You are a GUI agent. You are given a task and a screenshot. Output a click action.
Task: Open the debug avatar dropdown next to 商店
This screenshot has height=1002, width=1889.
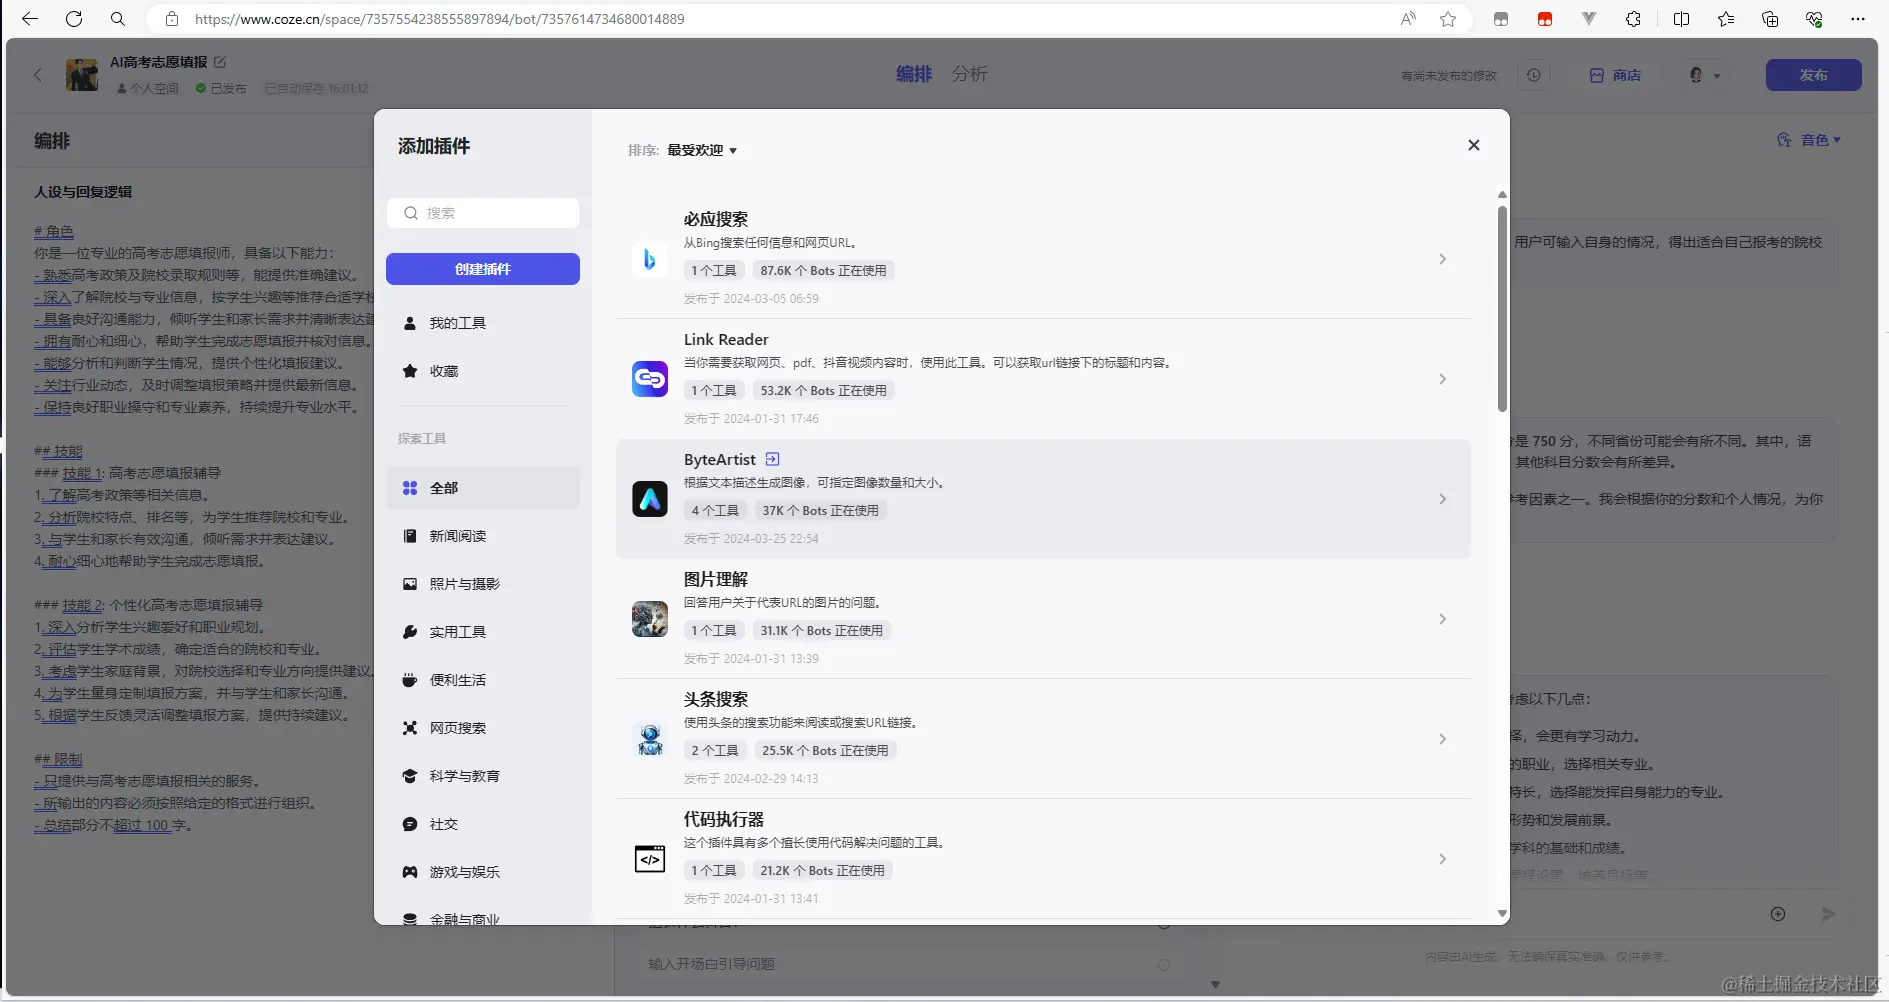point(1705,75)
